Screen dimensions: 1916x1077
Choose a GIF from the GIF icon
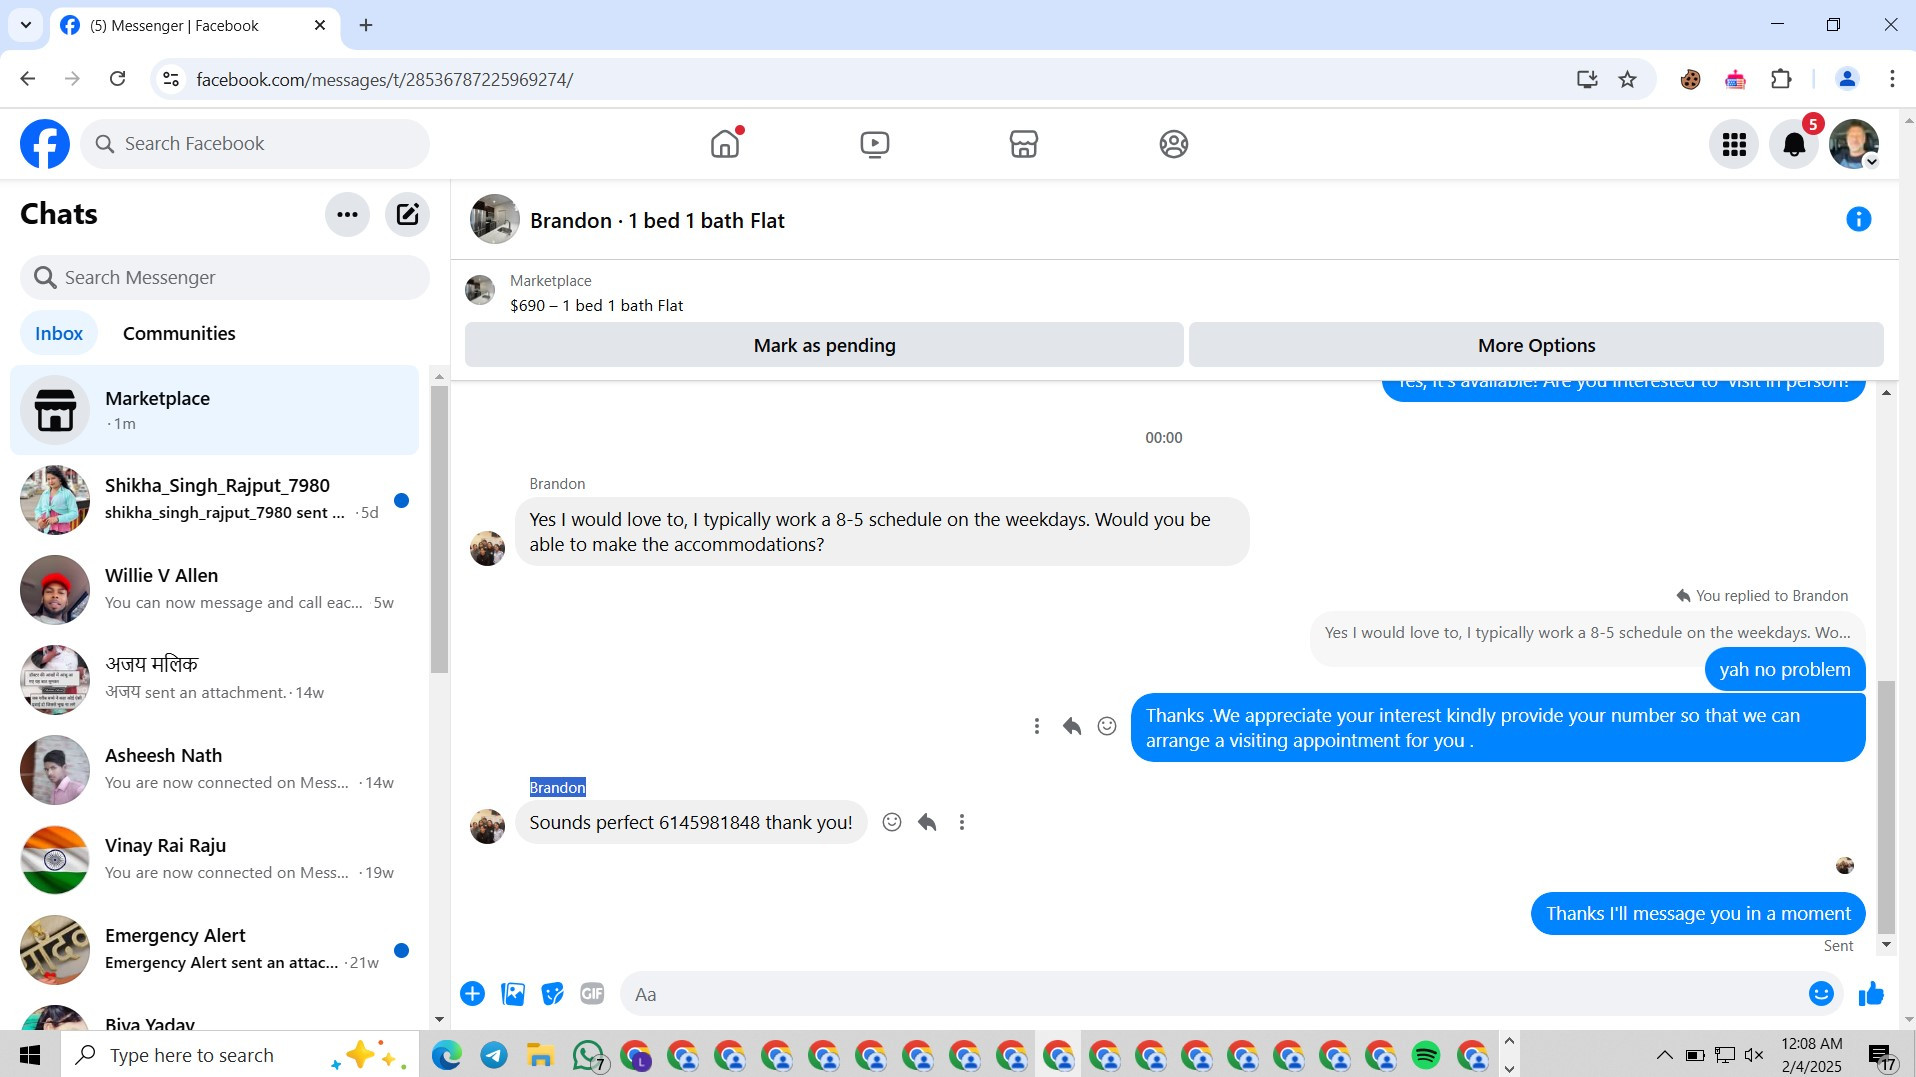point(592,994)
